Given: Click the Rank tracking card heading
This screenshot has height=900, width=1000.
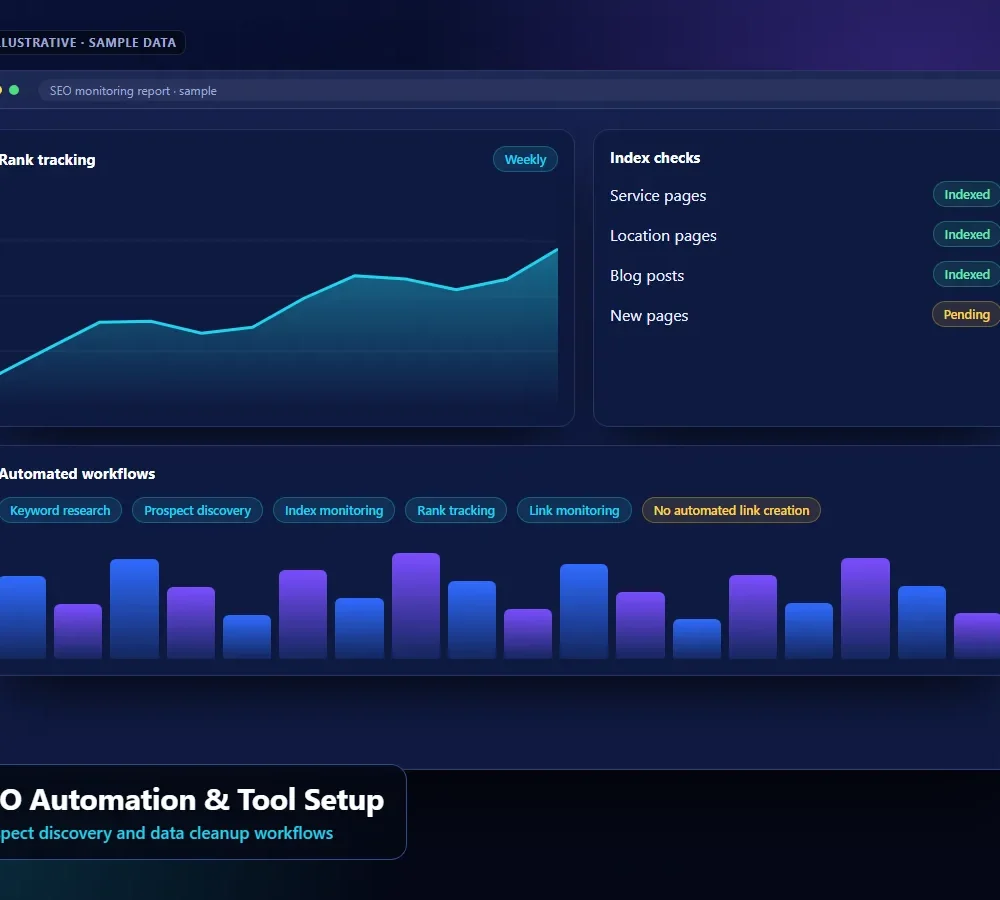Looking at the screenshot, I should click(x=47, y=160).
